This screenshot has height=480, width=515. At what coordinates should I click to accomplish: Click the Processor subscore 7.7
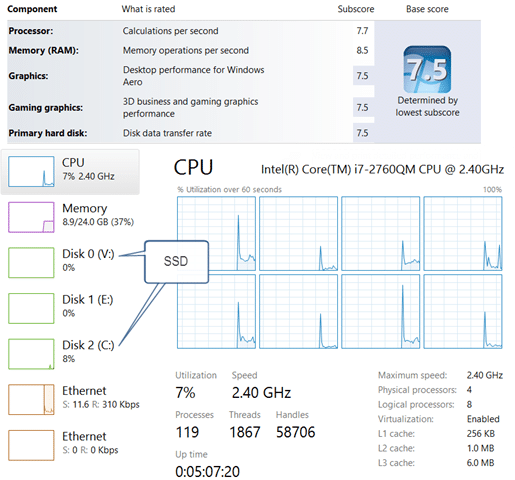click(x=362, y=31)
